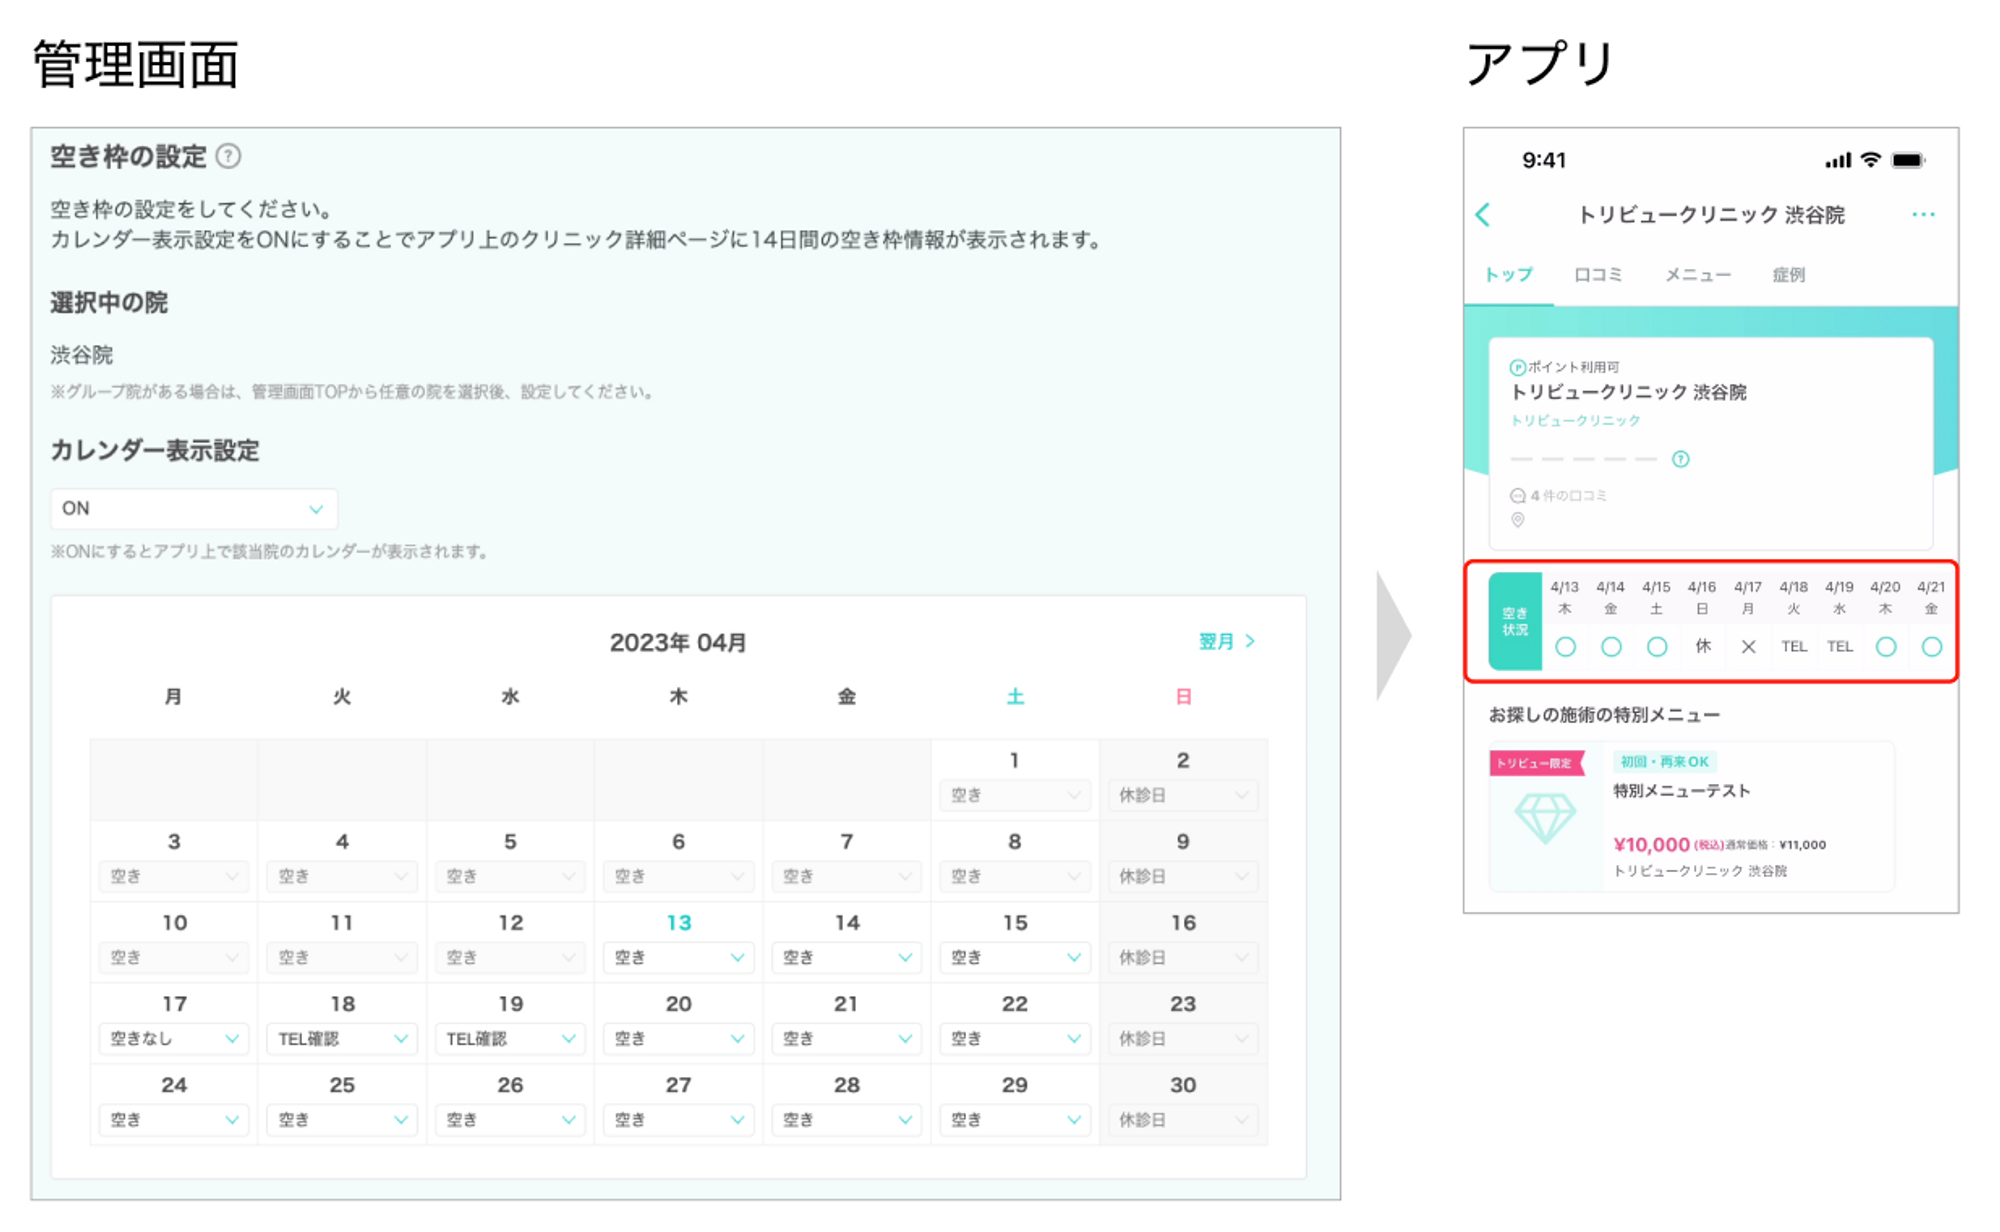Click the diamond icon on special menu
This screenshot has width=2000, height=1232.
[1544, 818]
